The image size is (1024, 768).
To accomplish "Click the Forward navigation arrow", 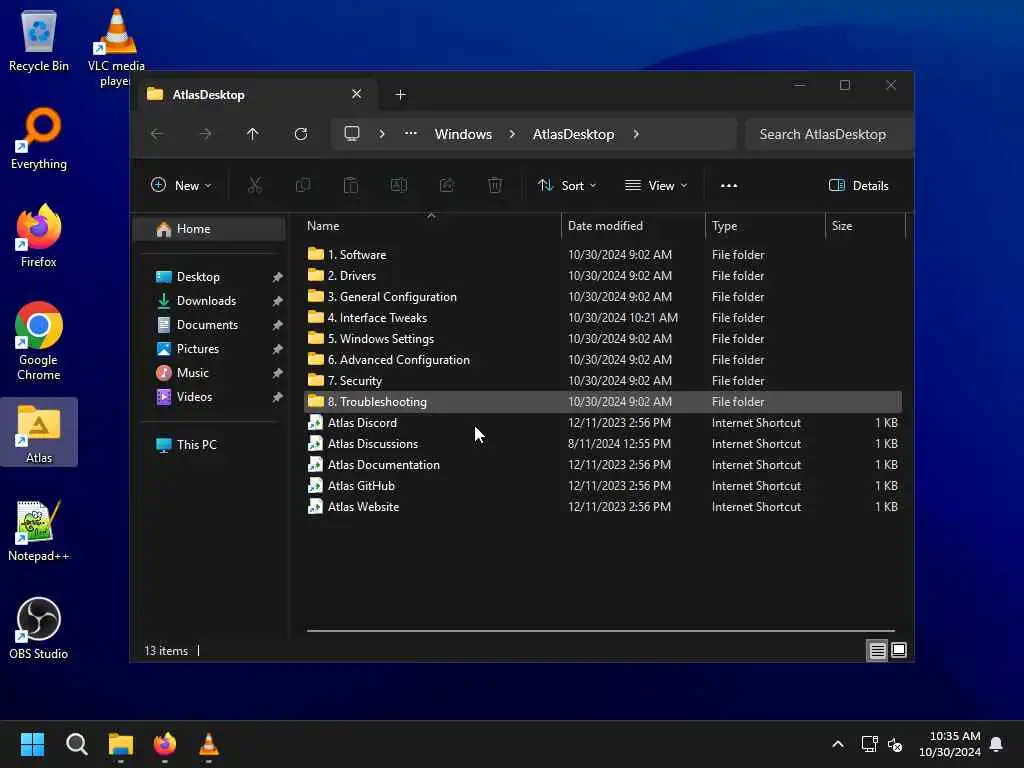I will coord(205,134).
